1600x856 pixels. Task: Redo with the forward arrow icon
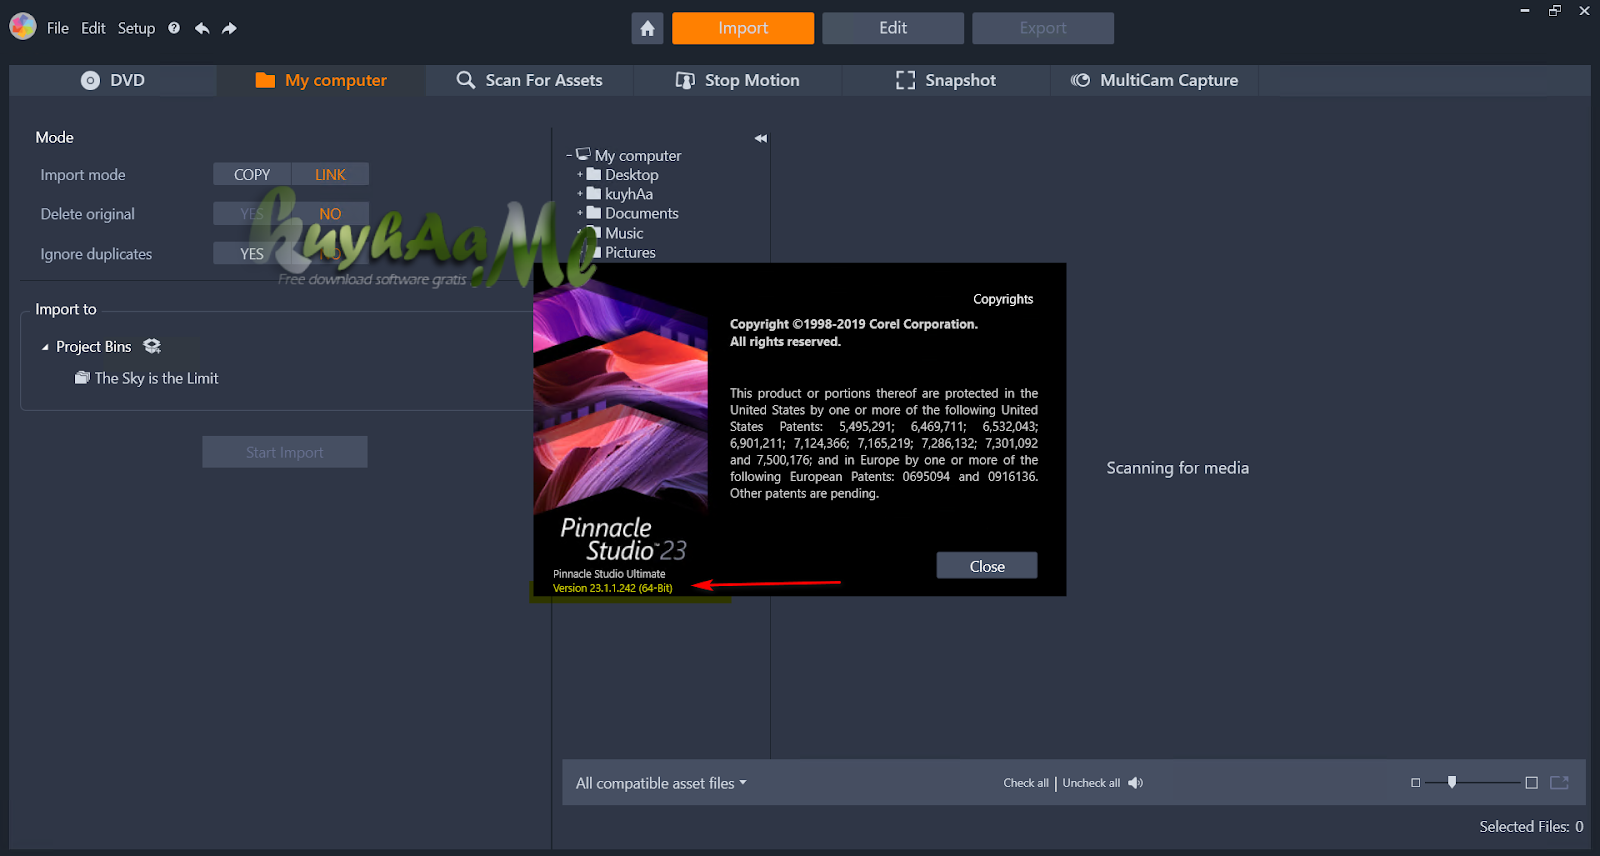click(229, 28)
